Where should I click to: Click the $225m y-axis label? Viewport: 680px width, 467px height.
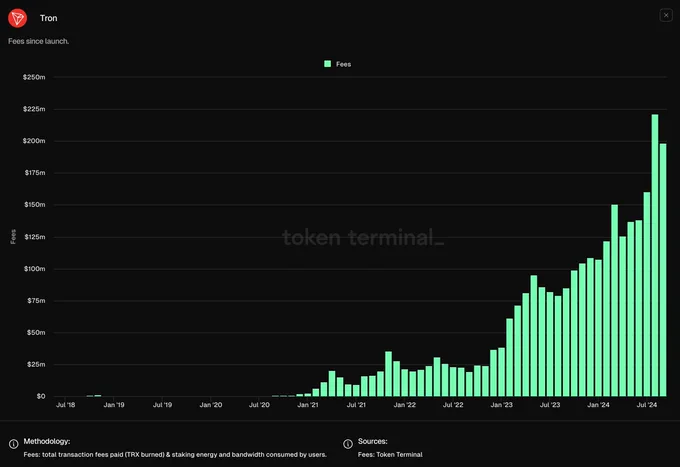[x=34, y=109]
